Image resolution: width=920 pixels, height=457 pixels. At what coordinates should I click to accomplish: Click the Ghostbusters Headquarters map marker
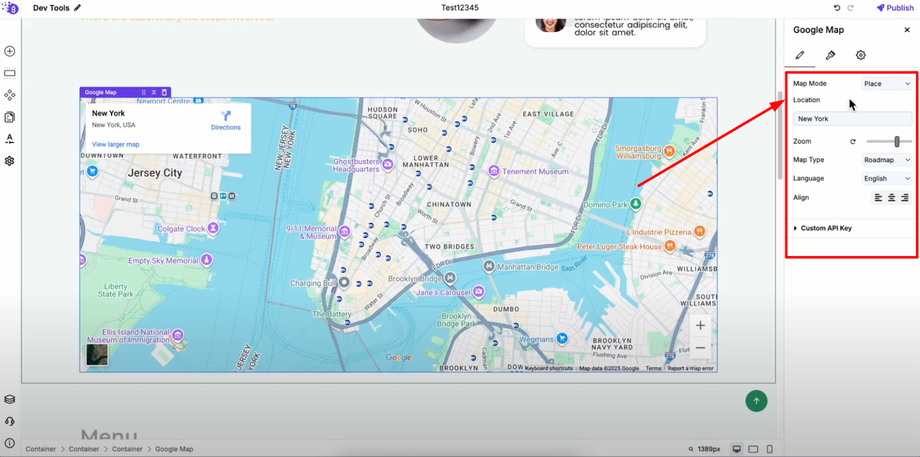[386, 165]
